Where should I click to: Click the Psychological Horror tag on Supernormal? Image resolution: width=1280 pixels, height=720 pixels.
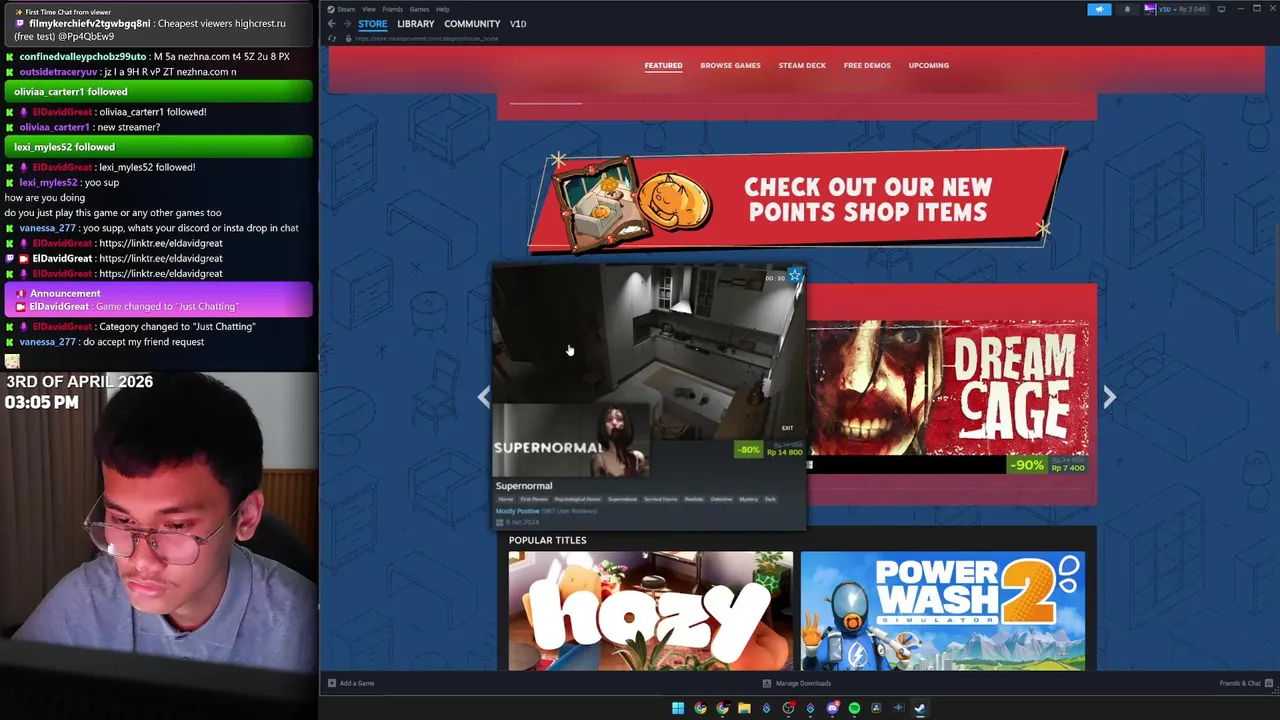pos(577,499)
